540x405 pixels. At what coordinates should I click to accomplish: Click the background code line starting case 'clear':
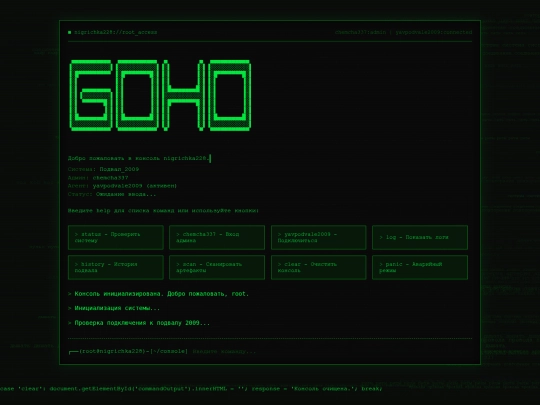click(x=190, y=389)
